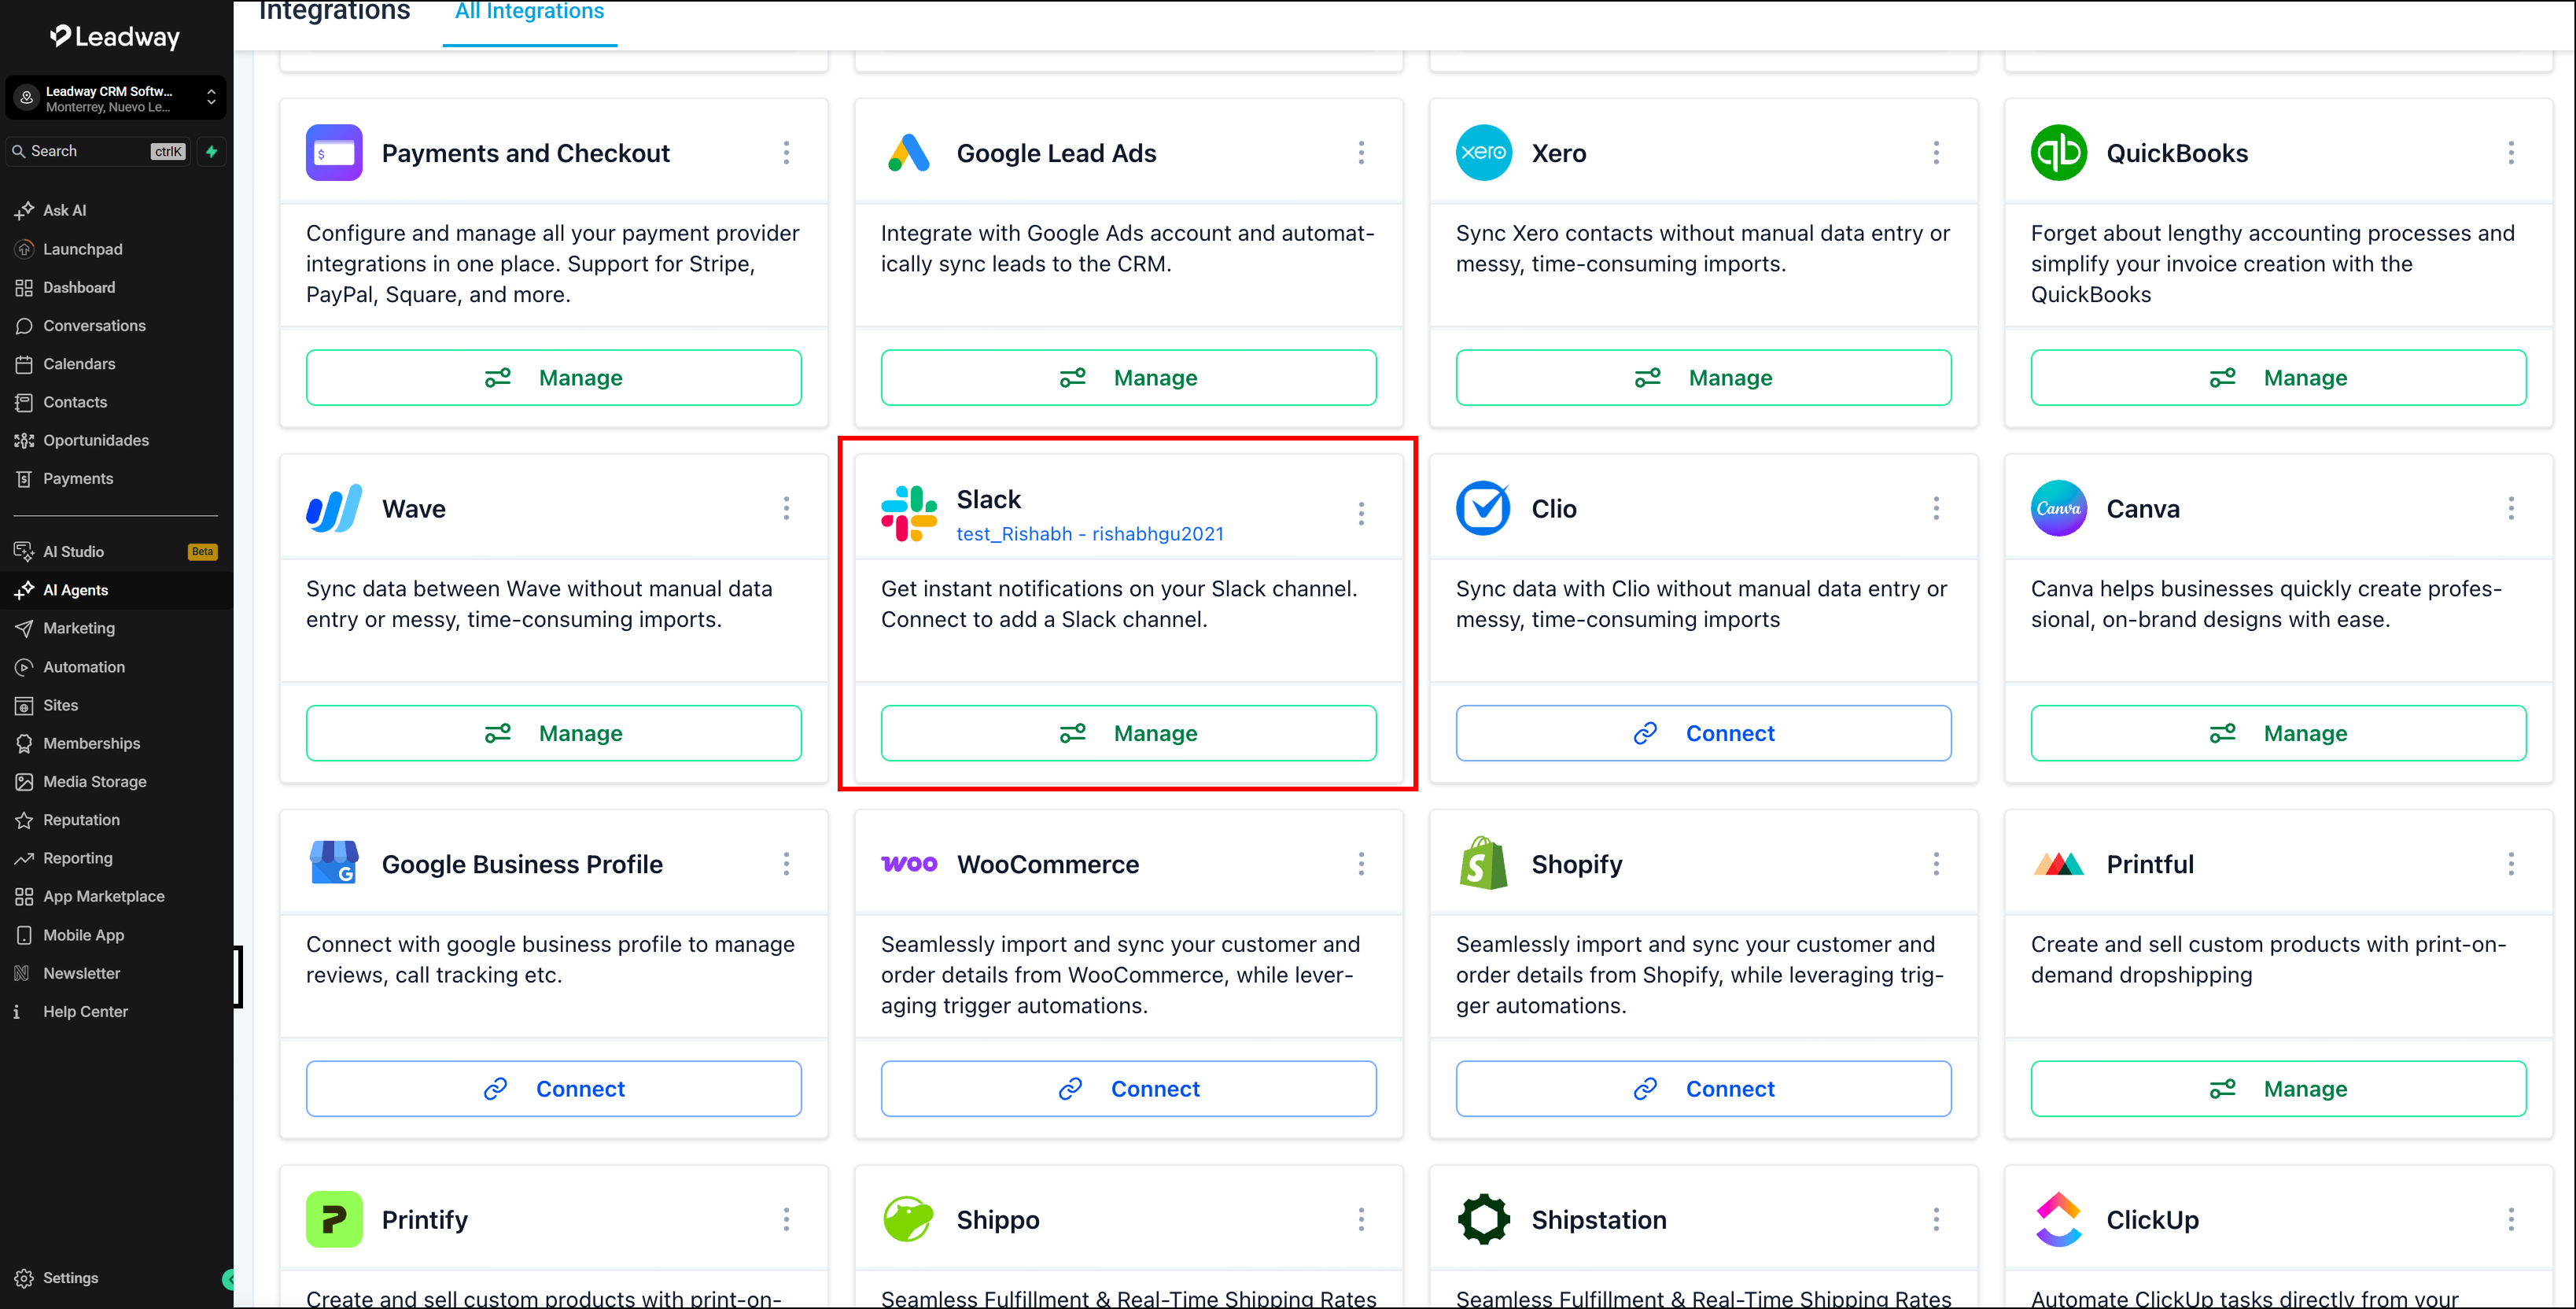Screen dimensions: 2576x1309
Task: Open more options for ClickUp
Action: pos(2511,1219)
